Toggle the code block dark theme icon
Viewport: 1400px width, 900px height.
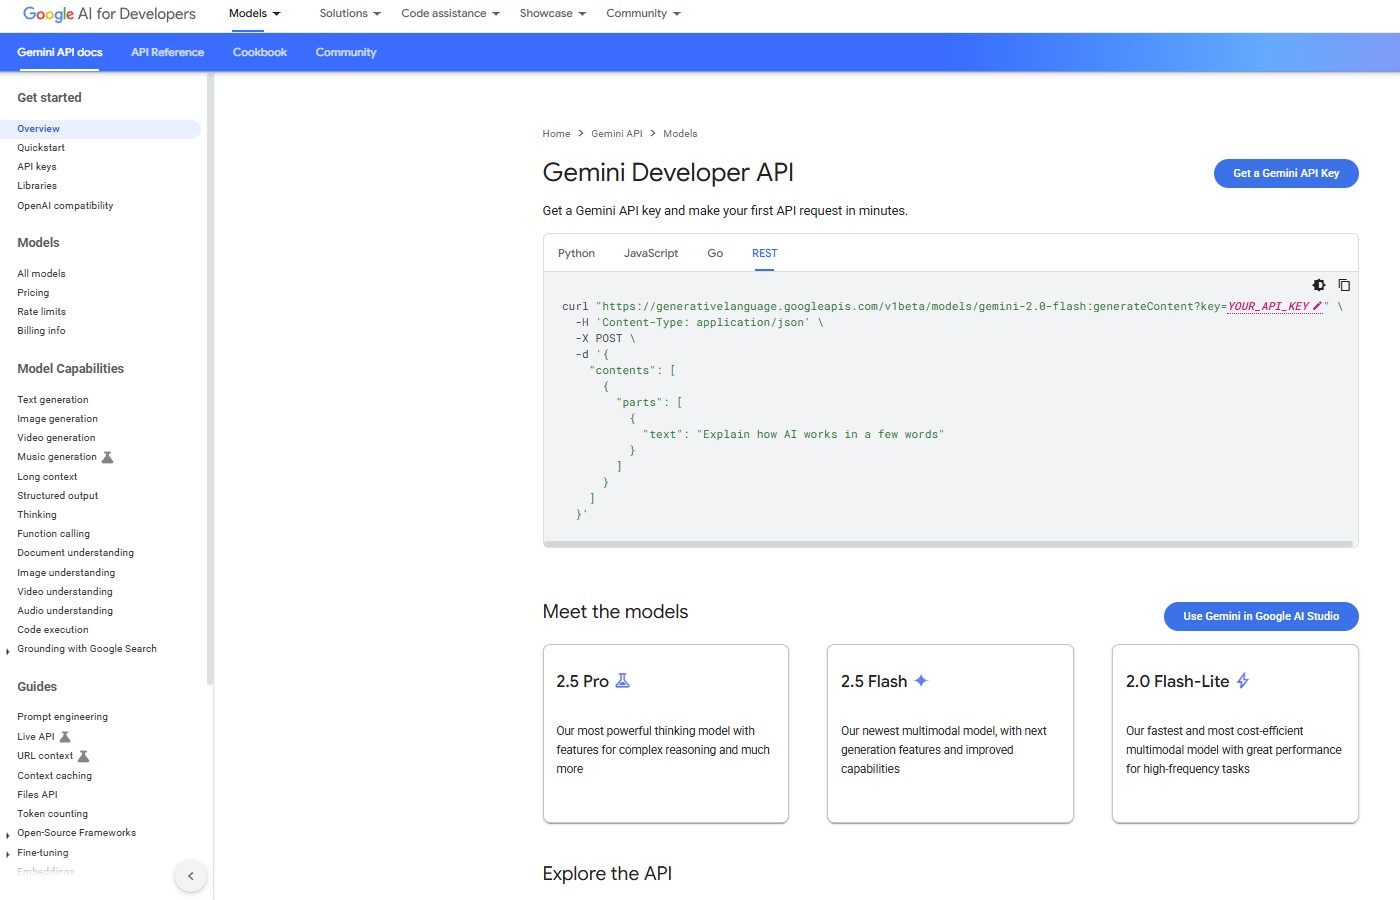[1319, 285]
